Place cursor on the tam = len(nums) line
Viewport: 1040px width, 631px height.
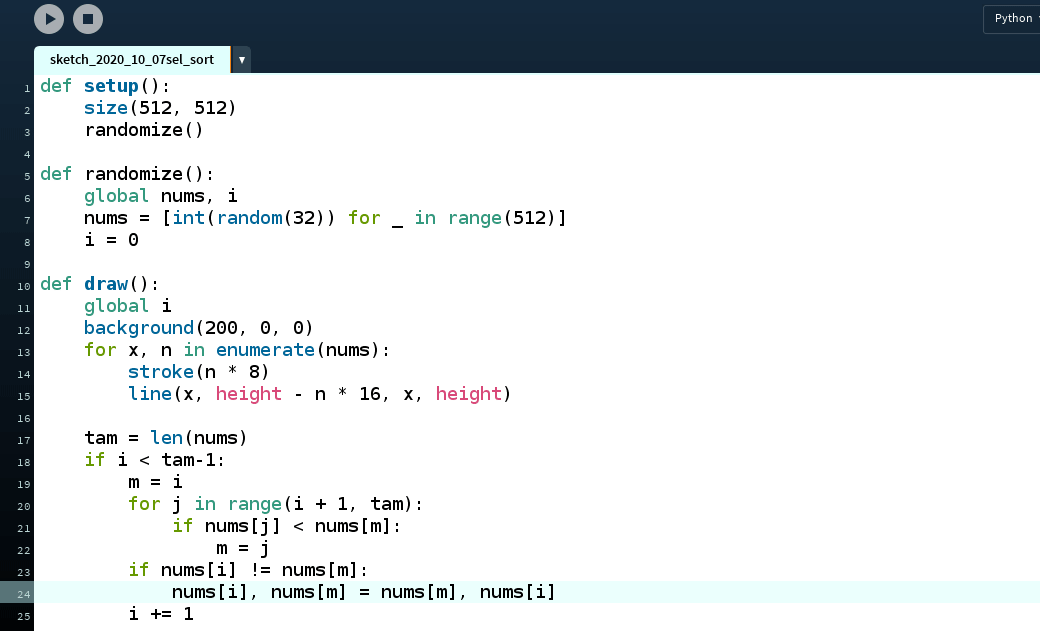(x=165, y=438)
